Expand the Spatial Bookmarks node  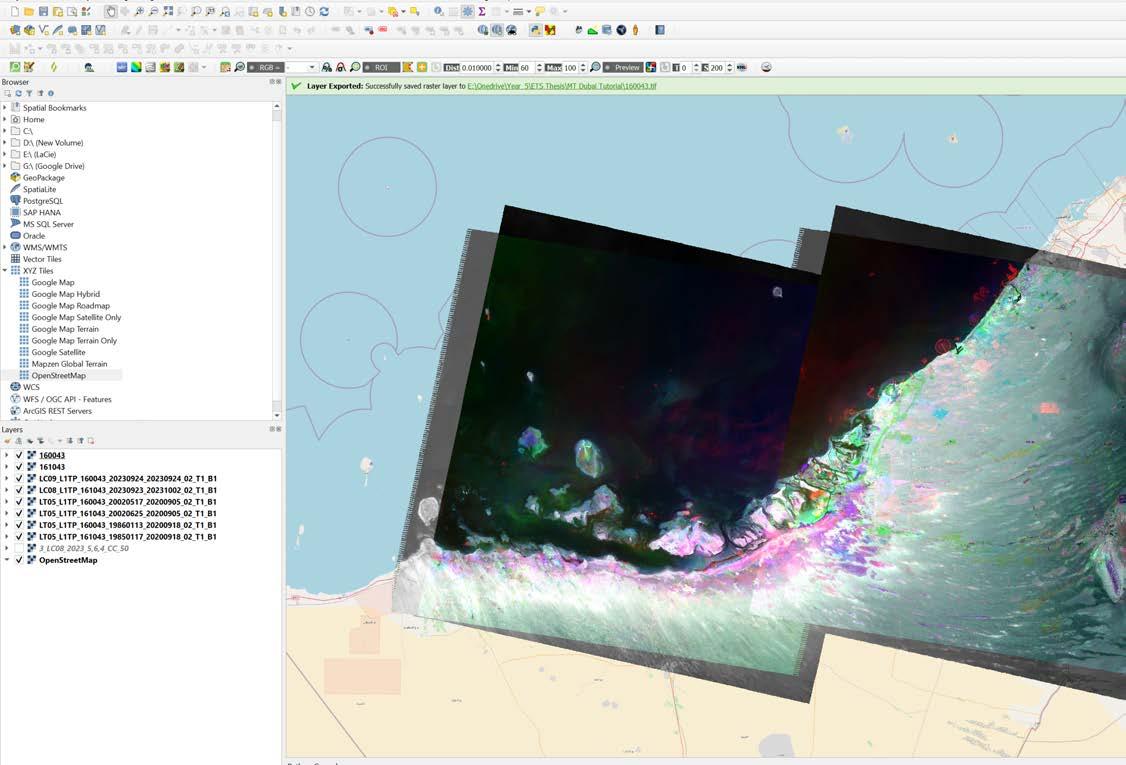[5, 108]
